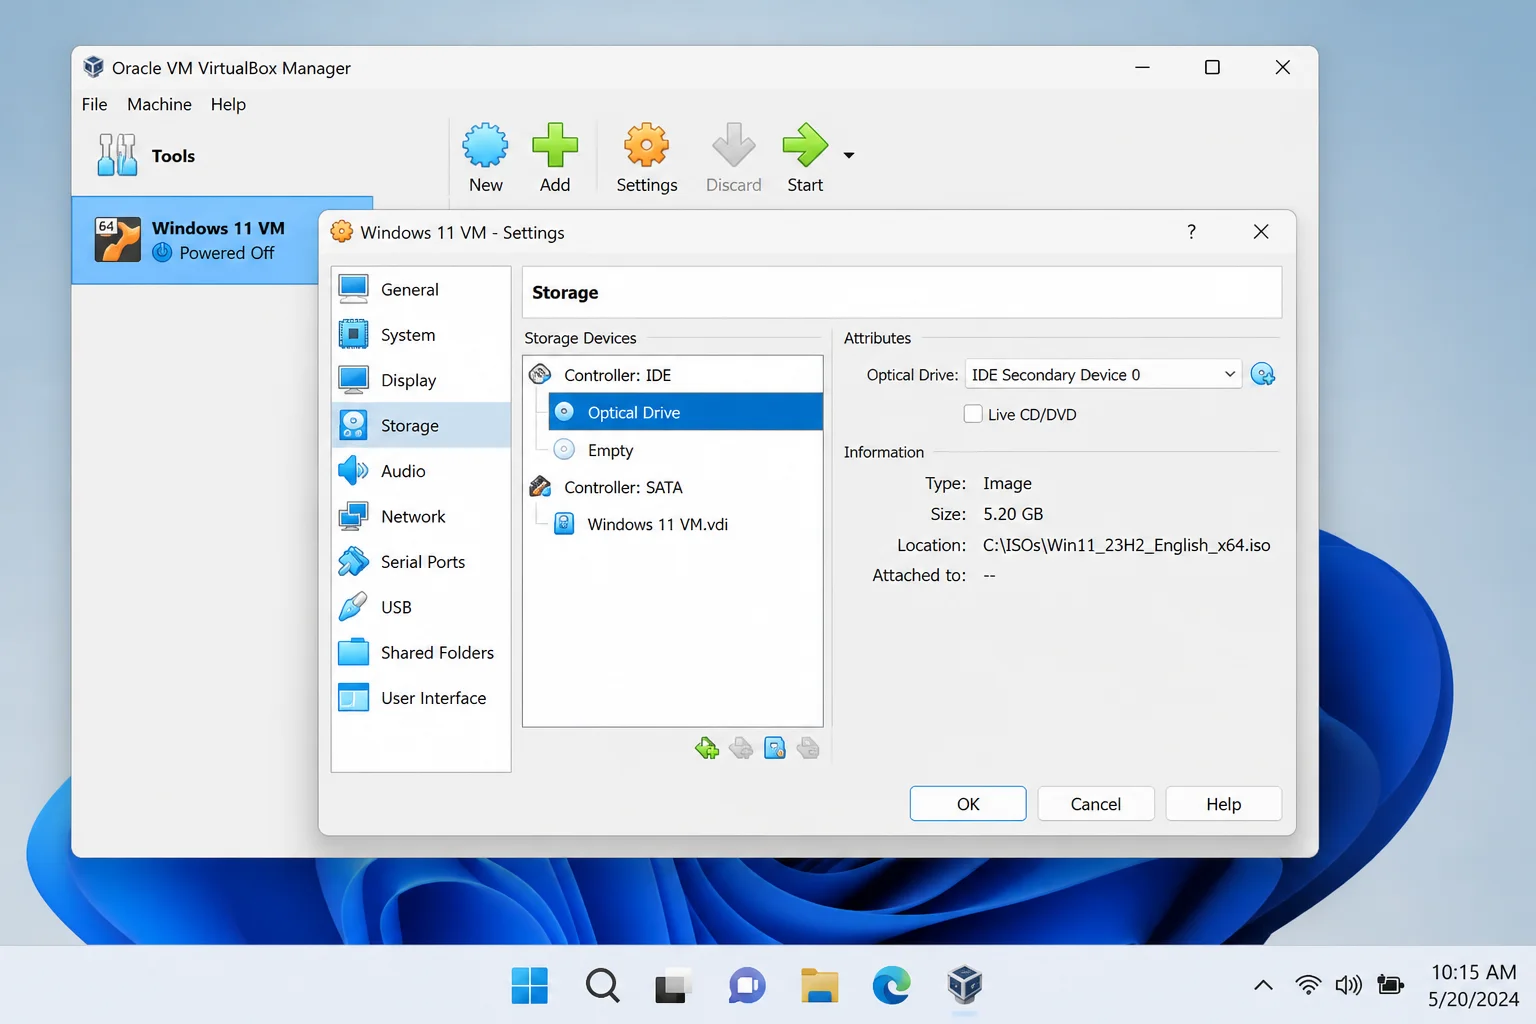Open the Start button dropdown arrow
The width and height of the screenshot is (1536, 1024).
click(x=849, y=155)
